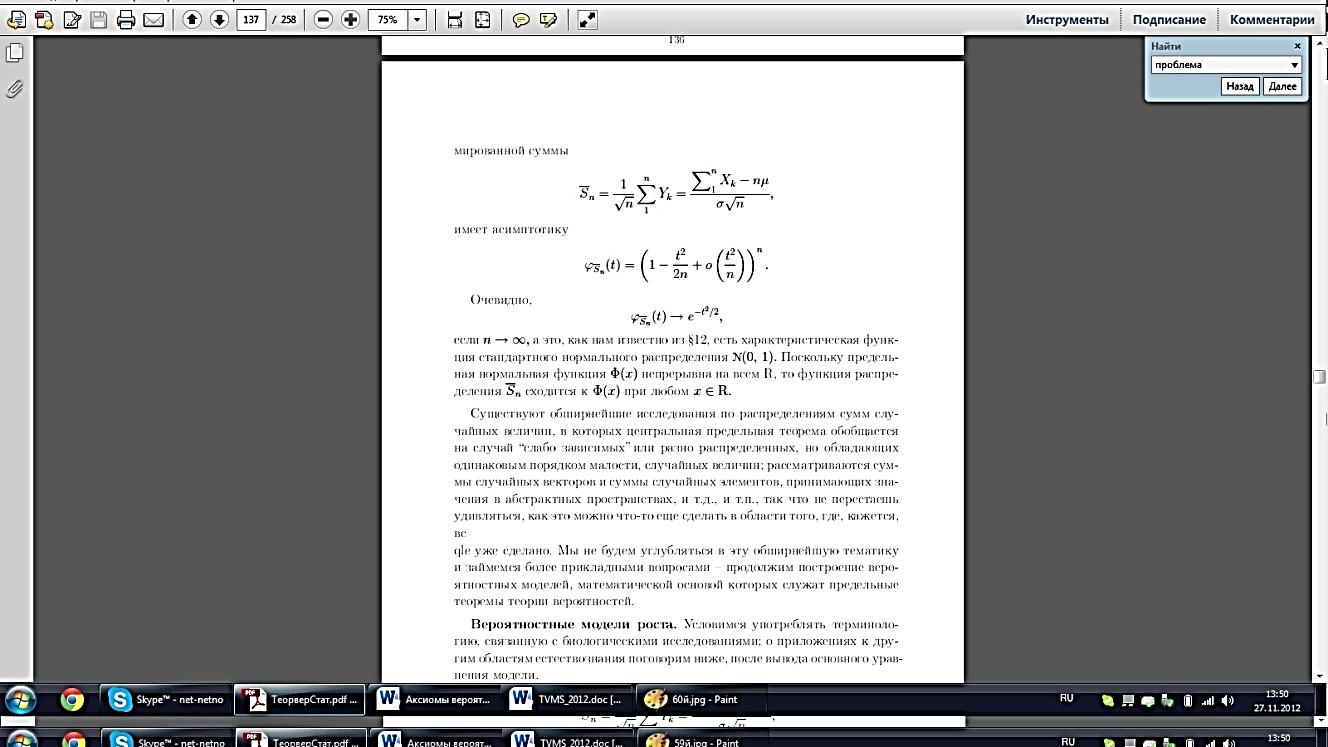The height and width of the screenshot is (747, 1328).
Task: Close the Найти search box
Action: click(1297, 46)
